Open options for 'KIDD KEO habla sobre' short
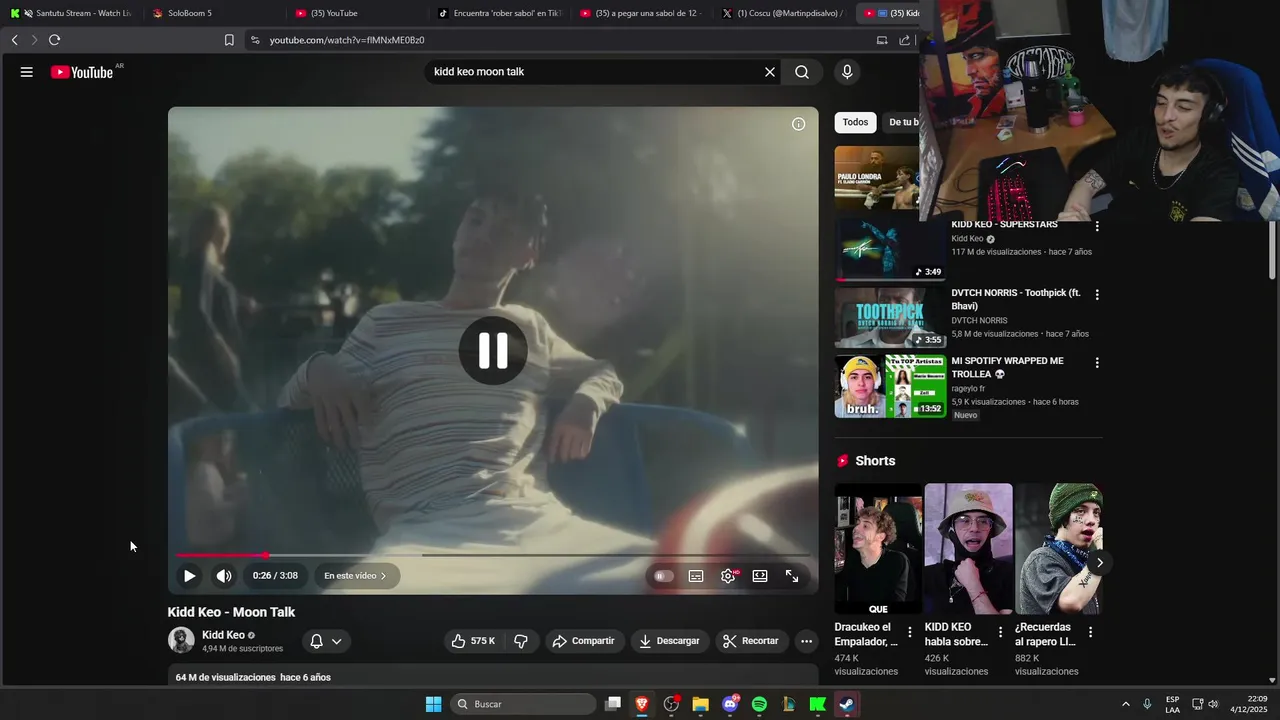Screen dimensions: 1280x720 click(1000, 632)
